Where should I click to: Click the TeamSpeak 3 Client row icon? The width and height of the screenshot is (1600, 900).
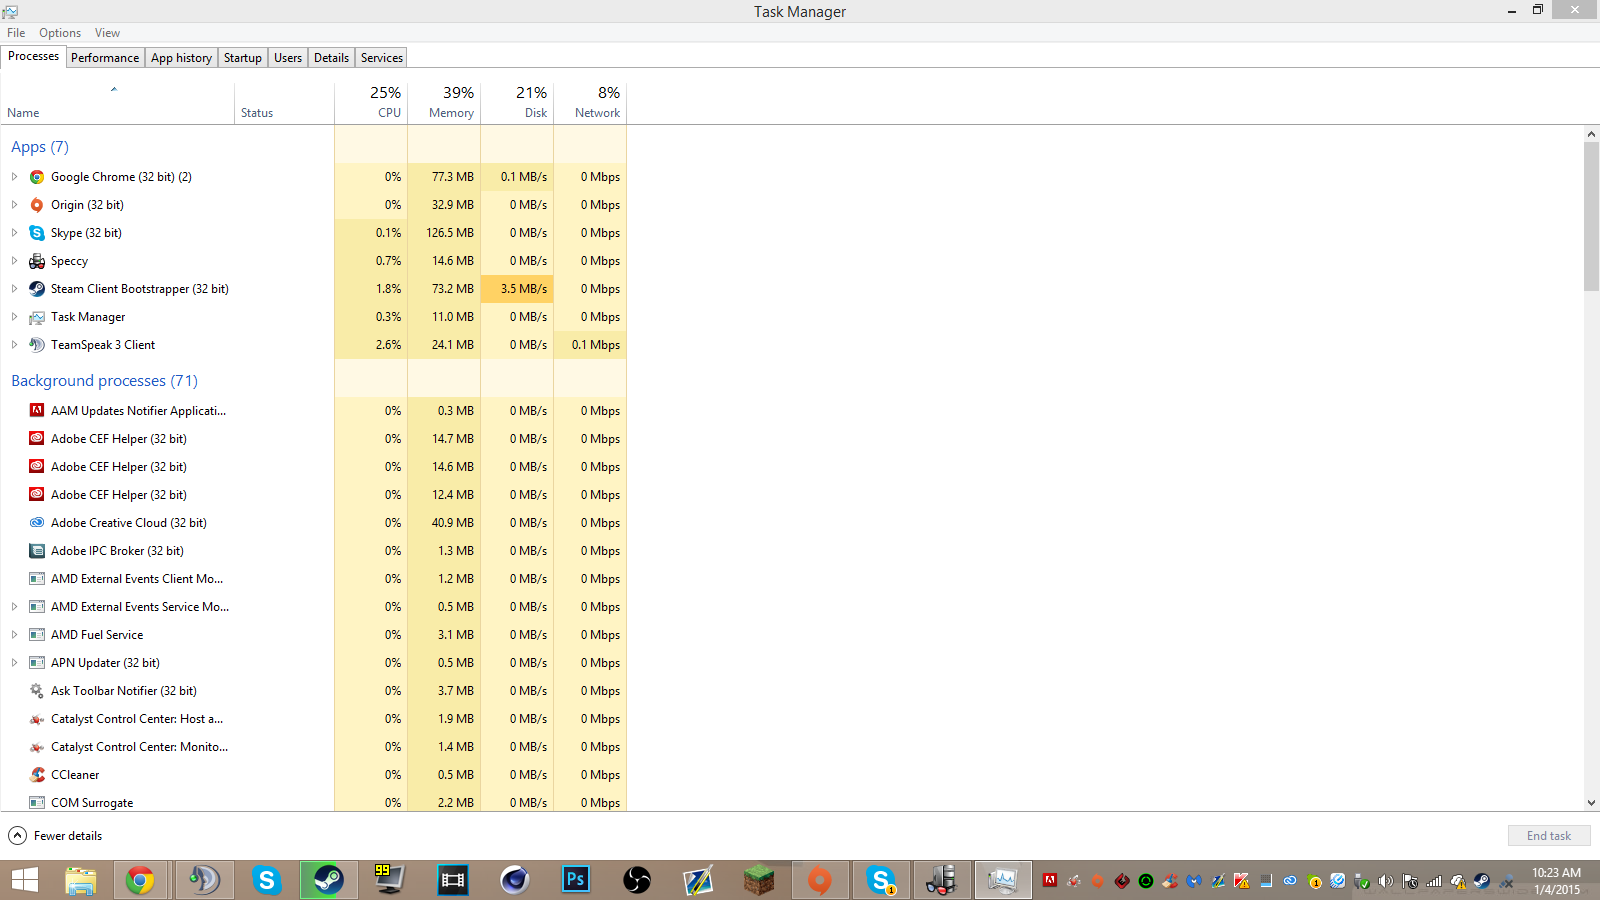click(37, 345)
